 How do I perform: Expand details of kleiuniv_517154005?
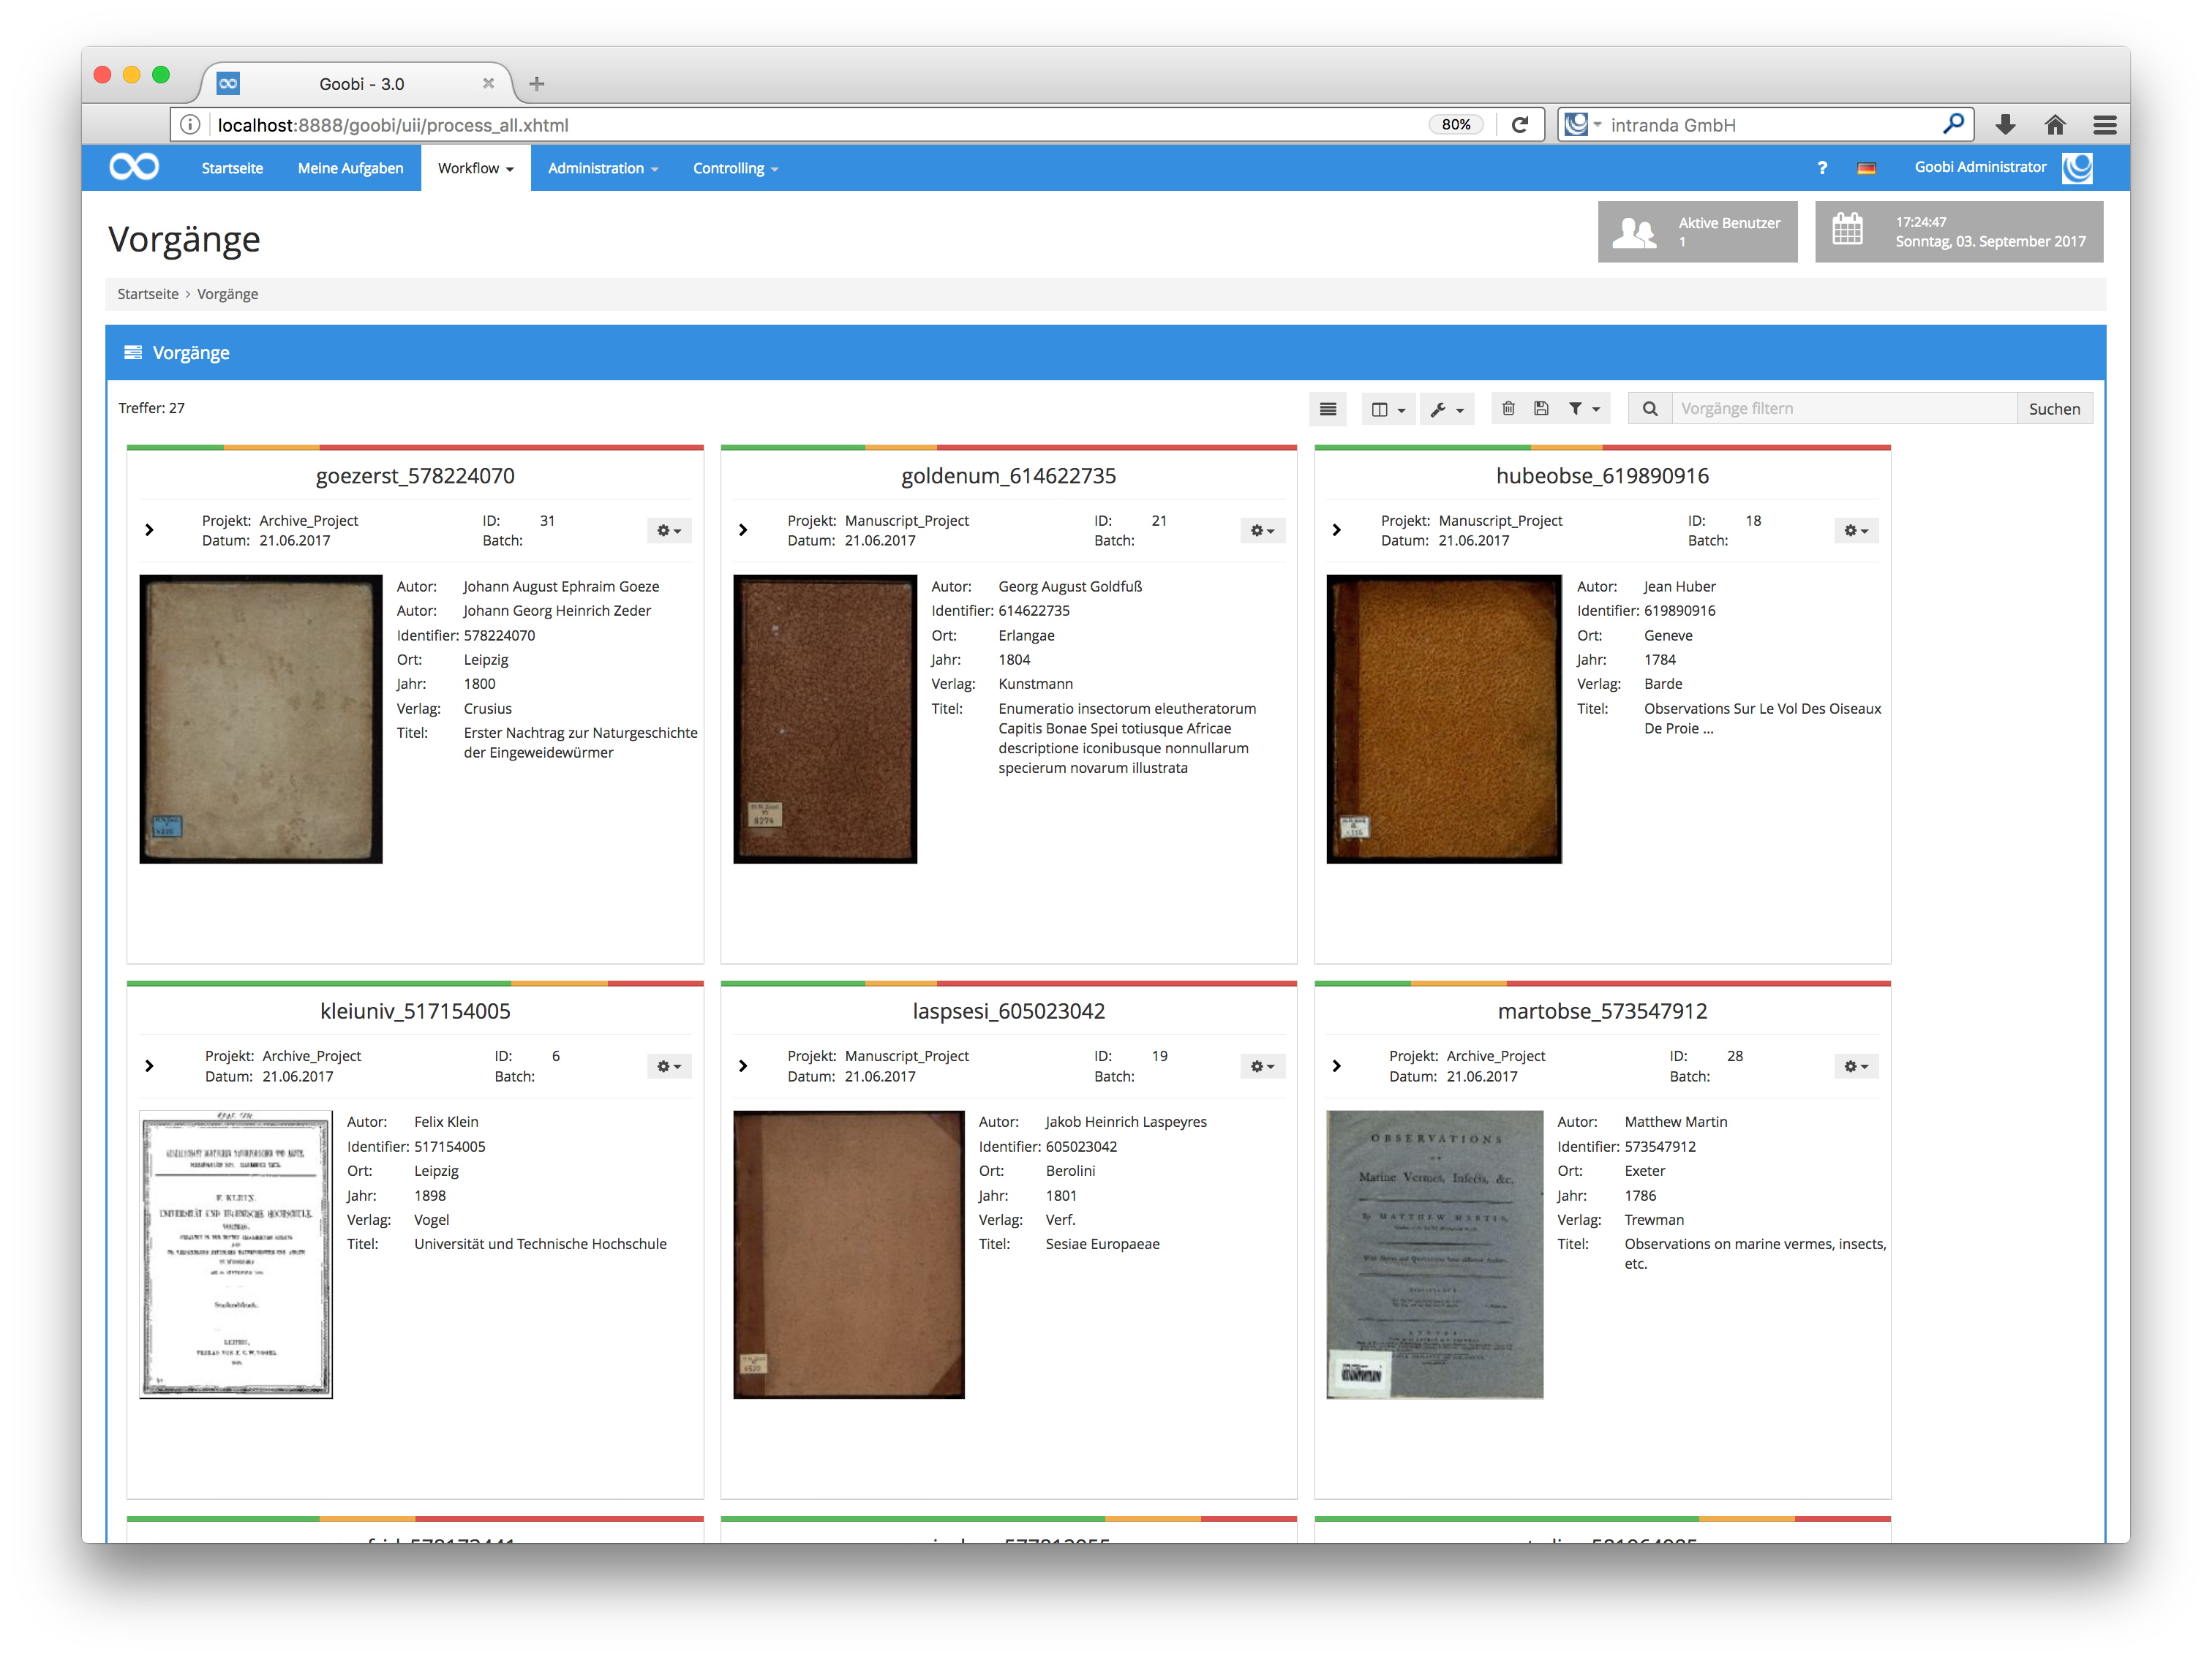[149, 1066]
